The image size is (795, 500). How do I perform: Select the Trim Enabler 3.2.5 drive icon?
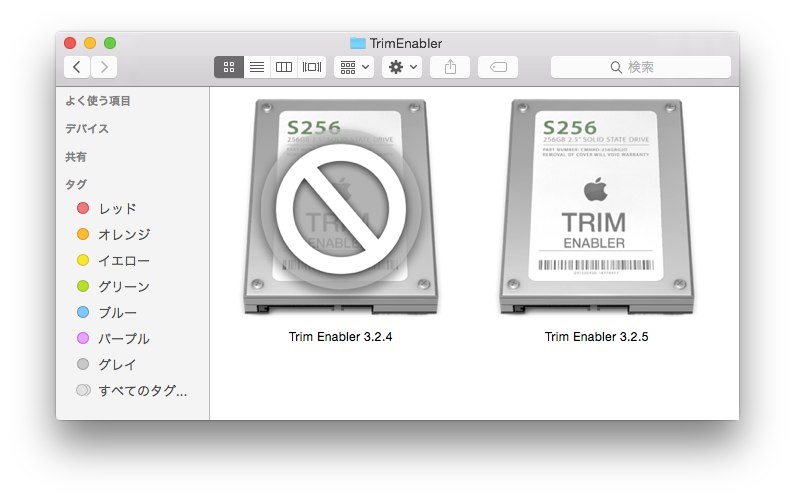click(x=596, y=207)
